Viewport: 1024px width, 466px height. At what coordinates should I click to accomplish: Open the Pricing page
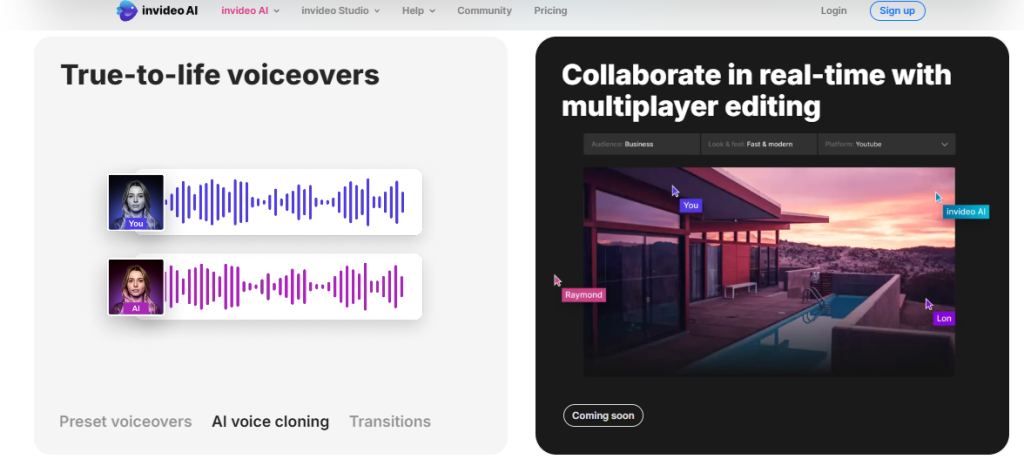(x=551, y=10)
